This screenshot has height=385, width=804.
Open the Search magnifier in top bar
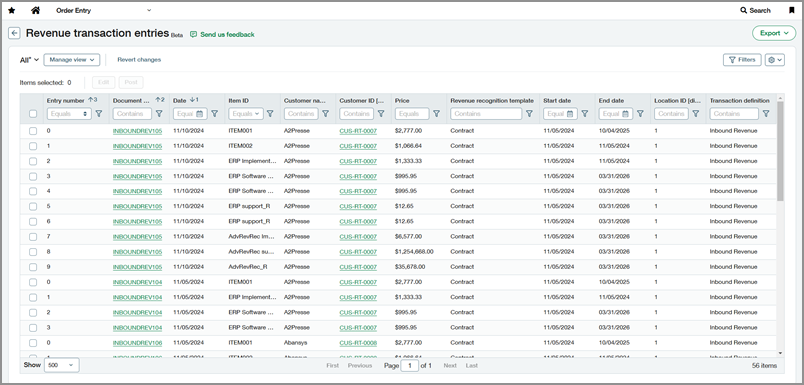tap(744, 10)
